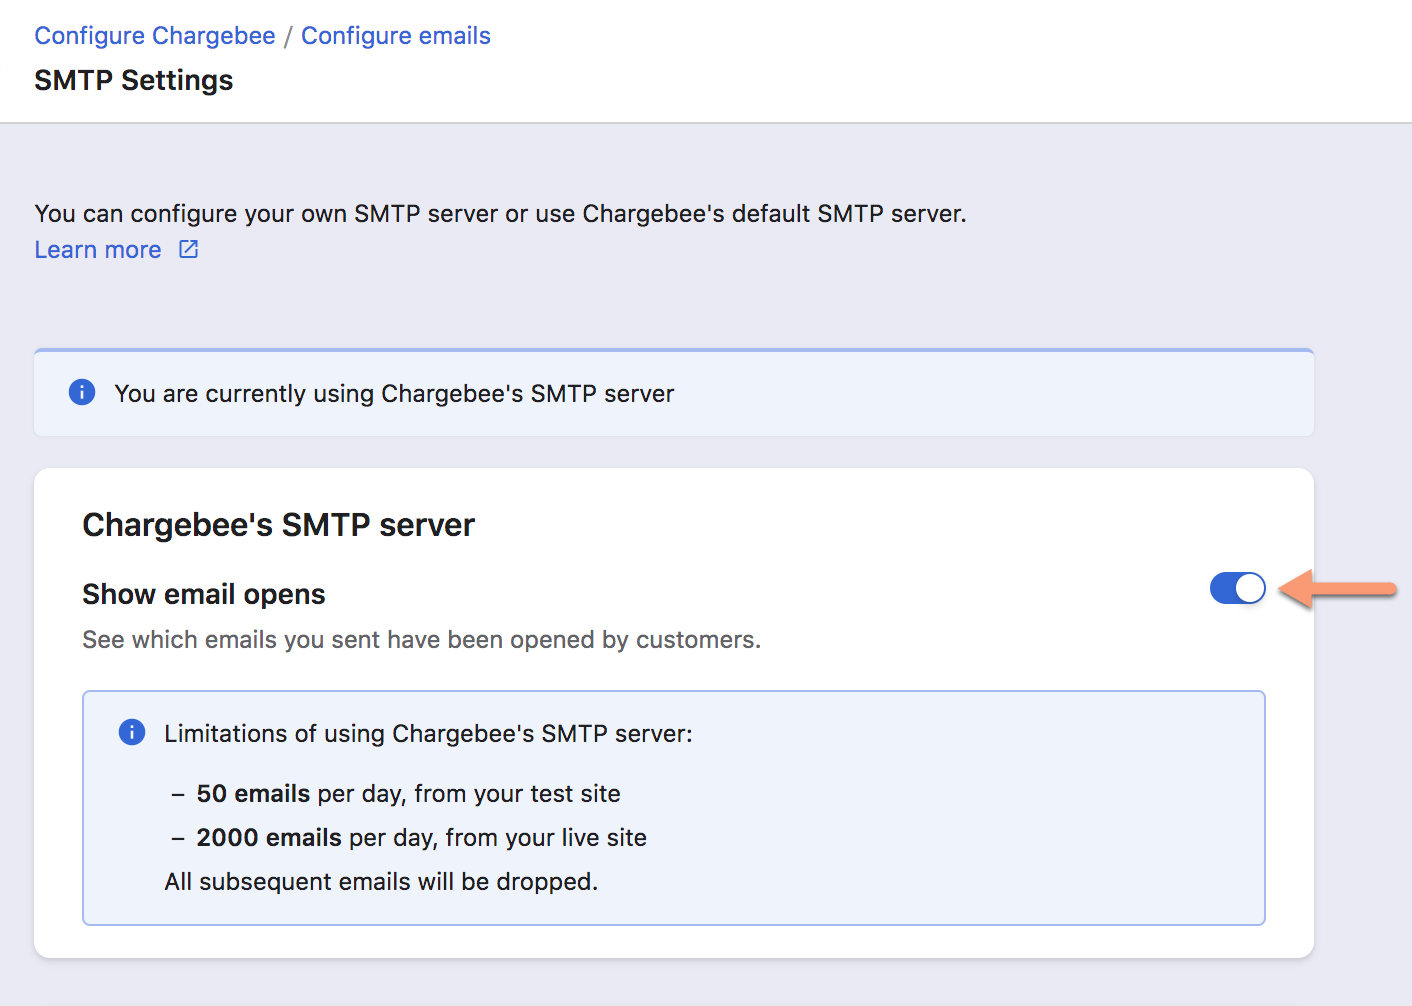Click the orange arrow pointing at the toggle
Viewport: 1412px width, 1006px height.
[1338, 589]
